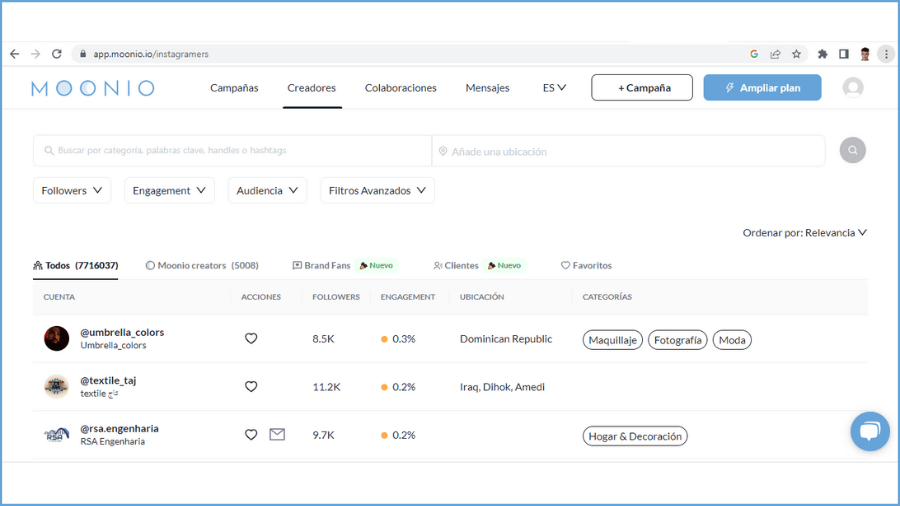Viewport: 900px width, 506px height.
Task: Click the Fotografía category tag
Action: click(x=678, y=340)
